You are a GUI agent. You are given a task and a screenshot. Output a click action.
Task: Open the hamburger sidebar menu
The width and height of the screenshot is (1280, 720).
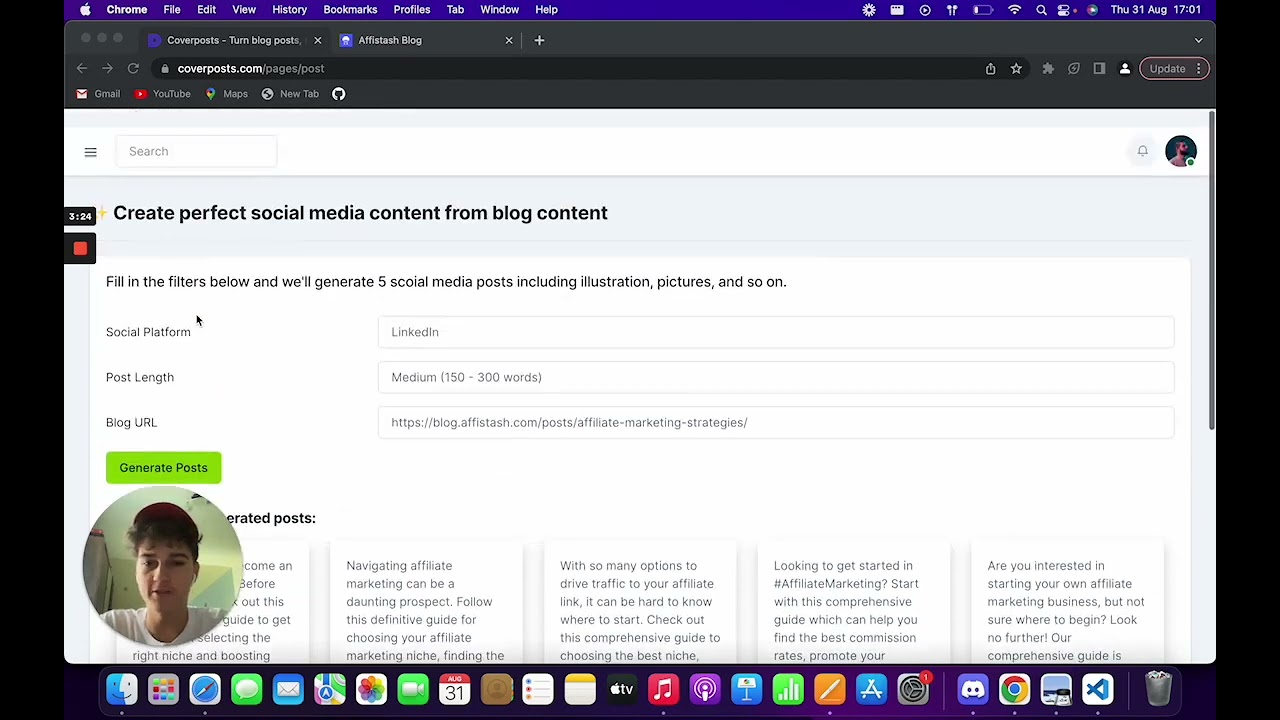[x=90, y=152]
